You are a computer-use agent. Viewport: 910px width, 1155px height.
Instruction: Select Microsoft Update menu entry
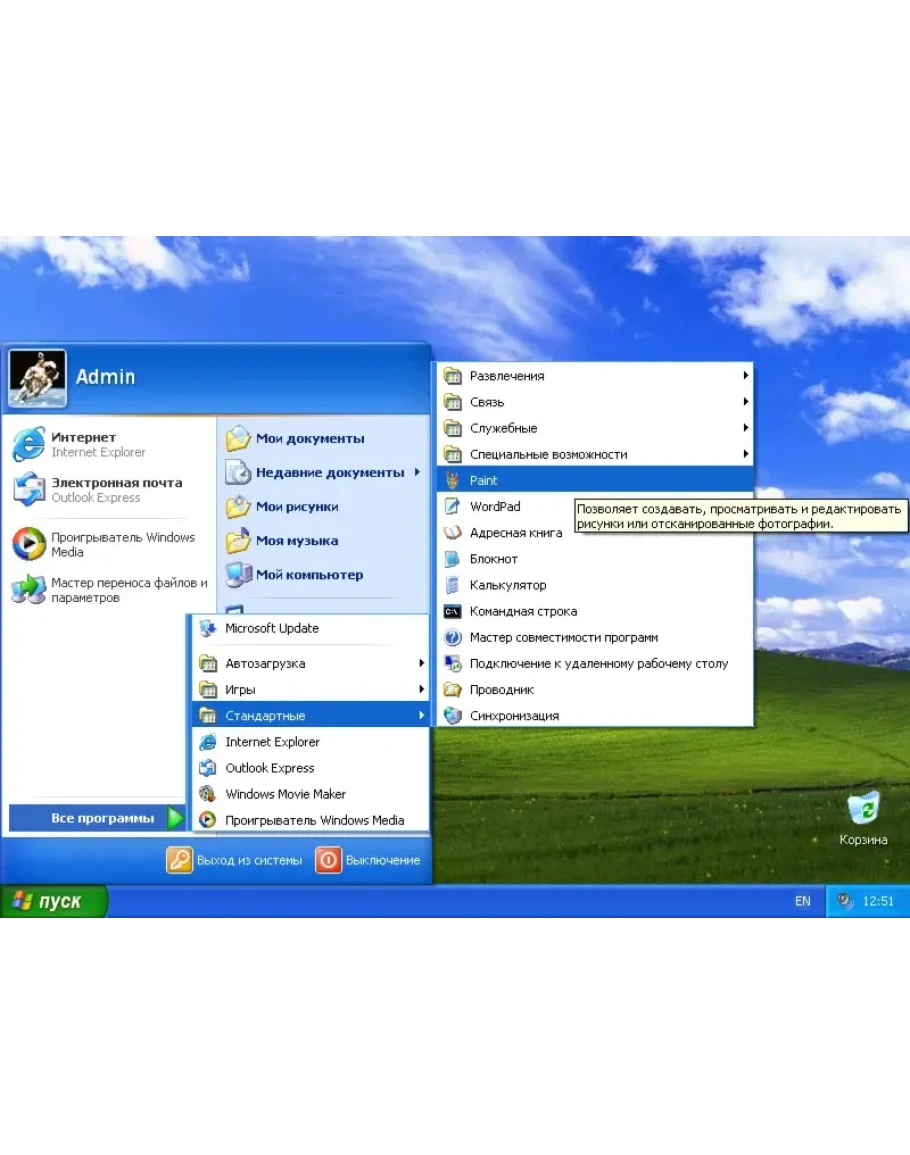click(271, 628)
